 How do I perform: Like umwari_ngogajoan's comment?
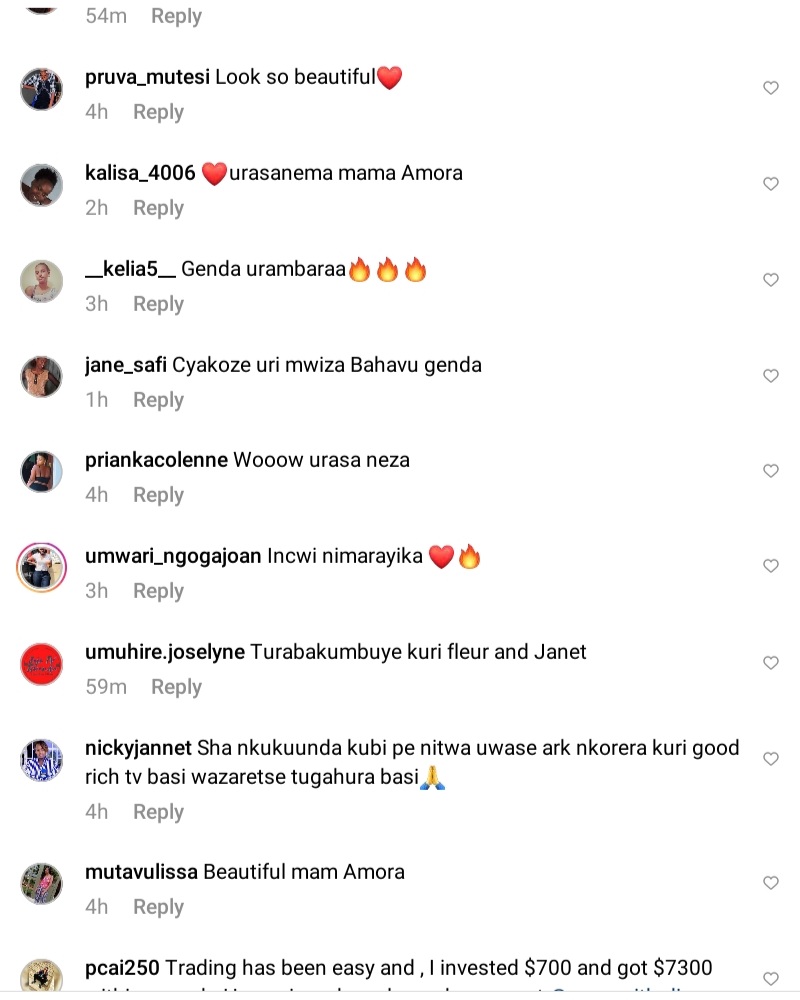tap(771, 566)
